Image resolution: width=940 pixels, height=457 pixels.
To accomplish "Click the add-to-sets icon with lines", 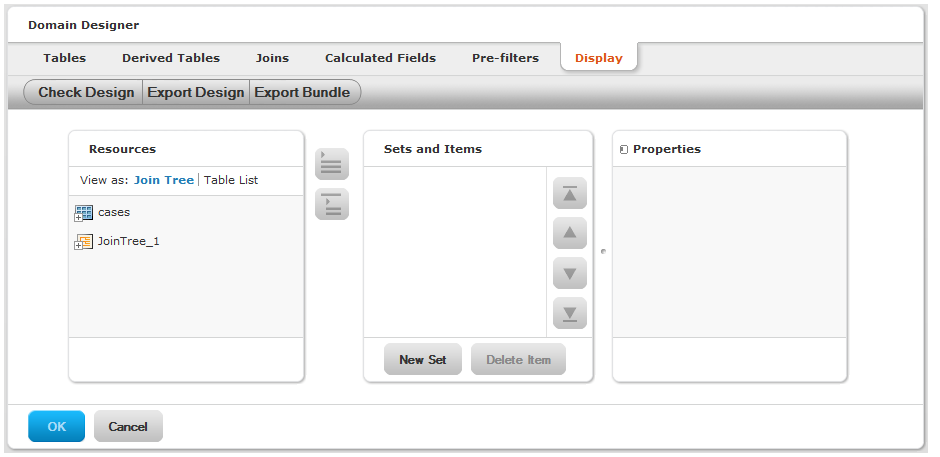I will pos(332,164).
